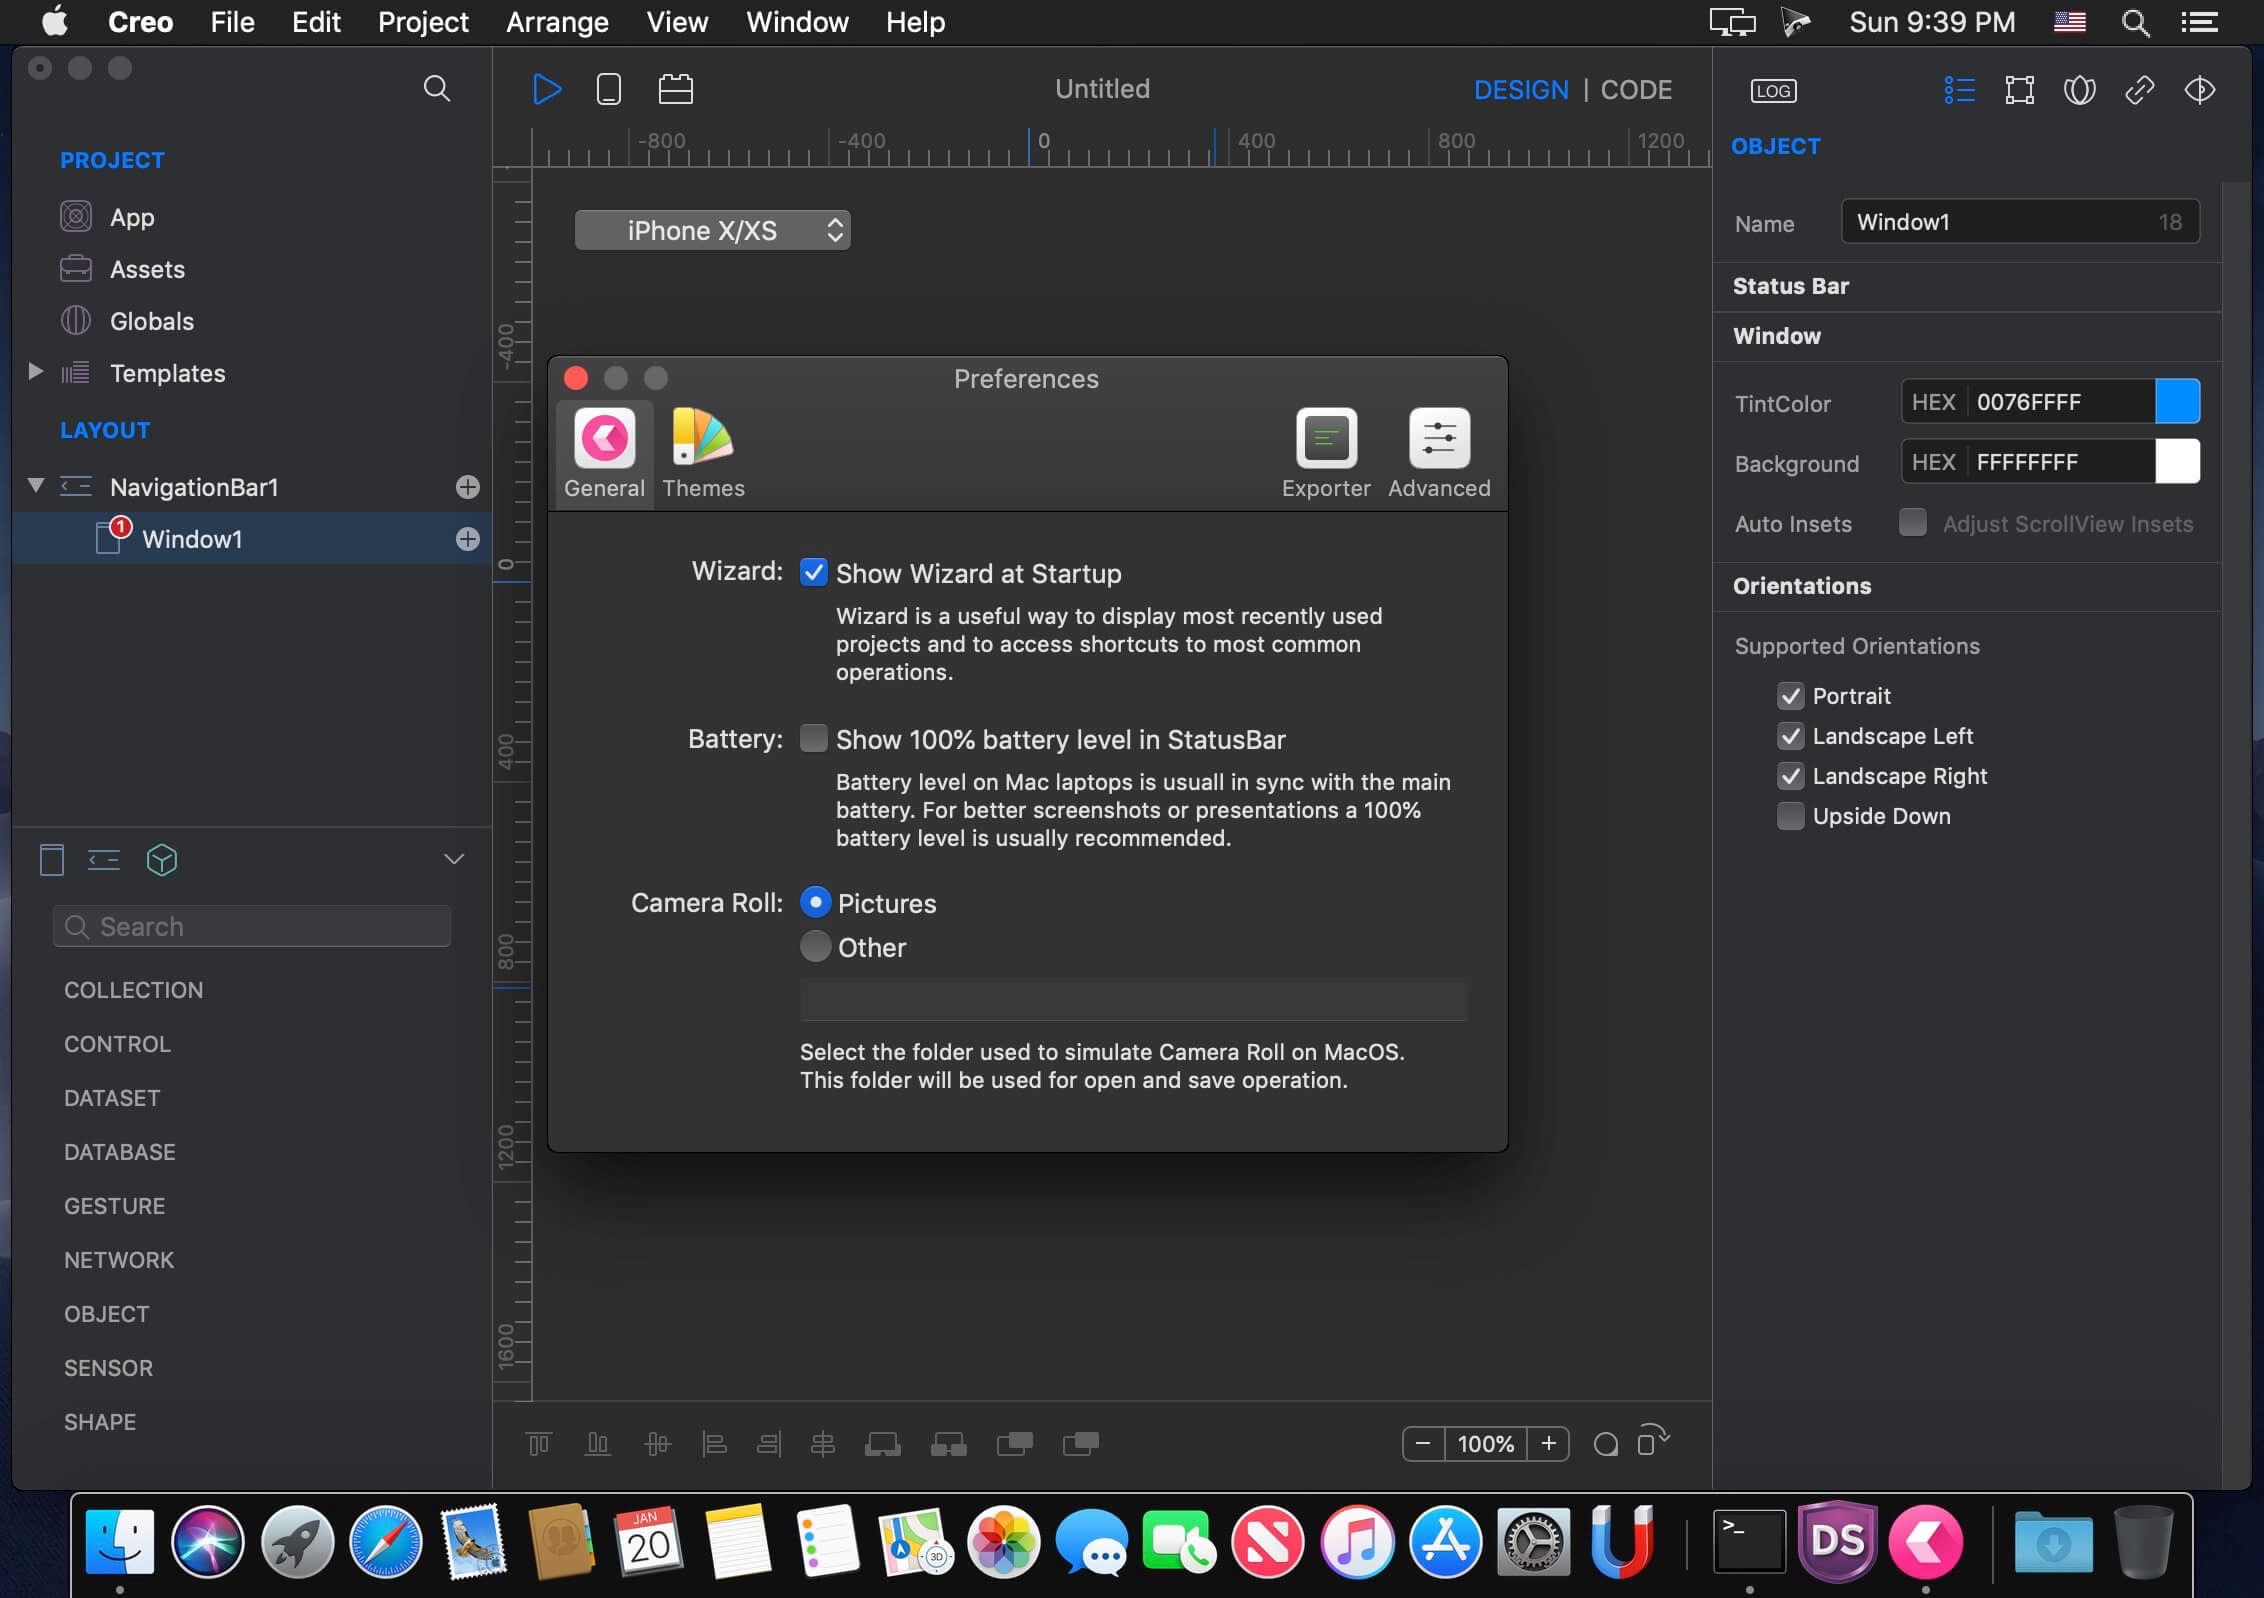Open the iPhone X/XS device dropdown

click(x=712, y=230)
